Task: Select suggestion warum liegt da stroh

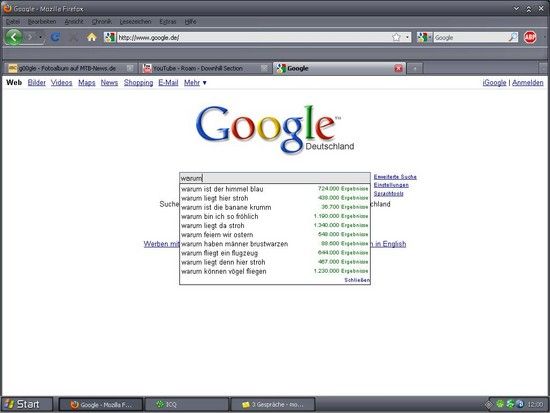Action: [x=275, y=225]
